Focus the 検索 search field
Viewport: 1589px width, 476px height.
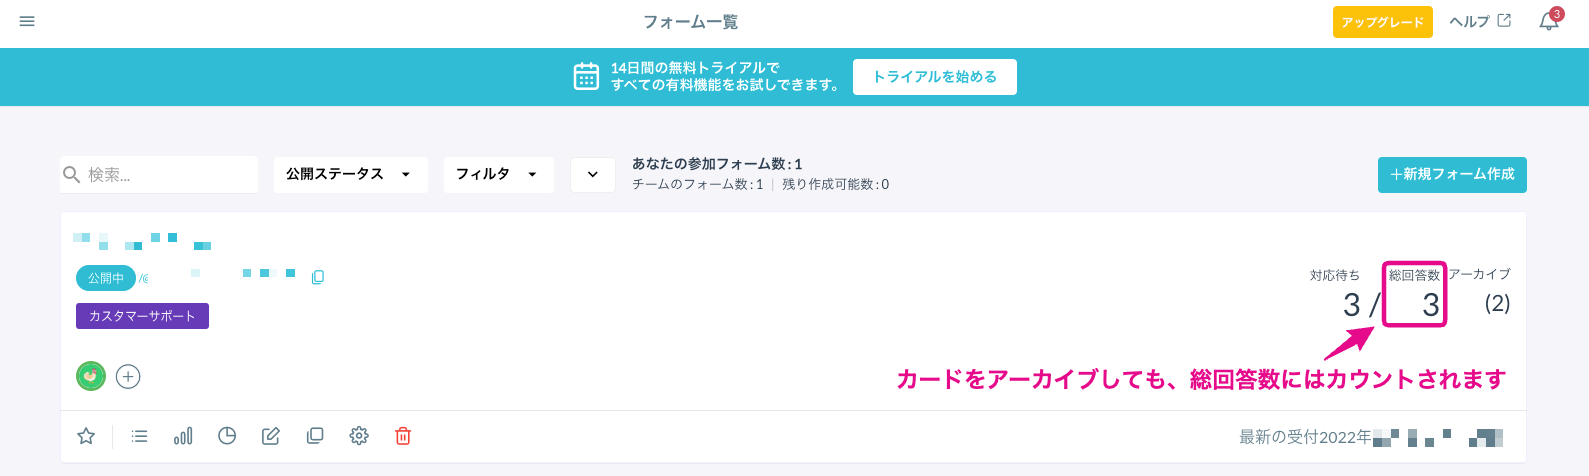click(x=159, y=174)
